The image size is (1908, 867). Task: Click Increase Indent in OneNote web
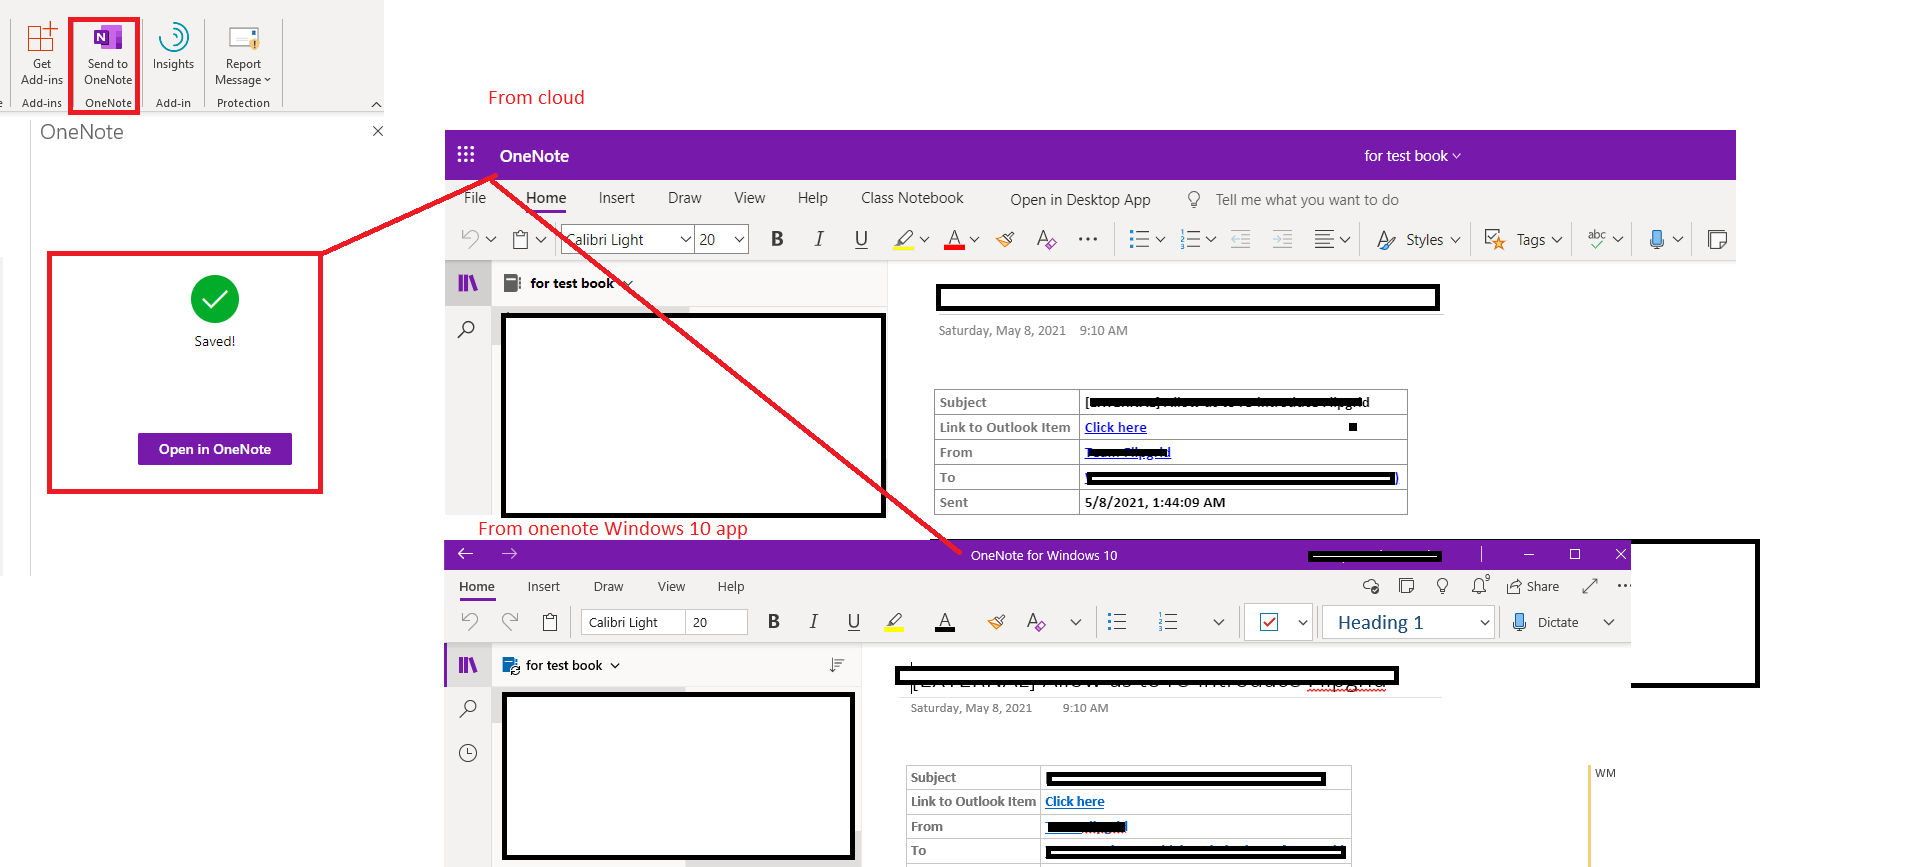click(1282, 239)
